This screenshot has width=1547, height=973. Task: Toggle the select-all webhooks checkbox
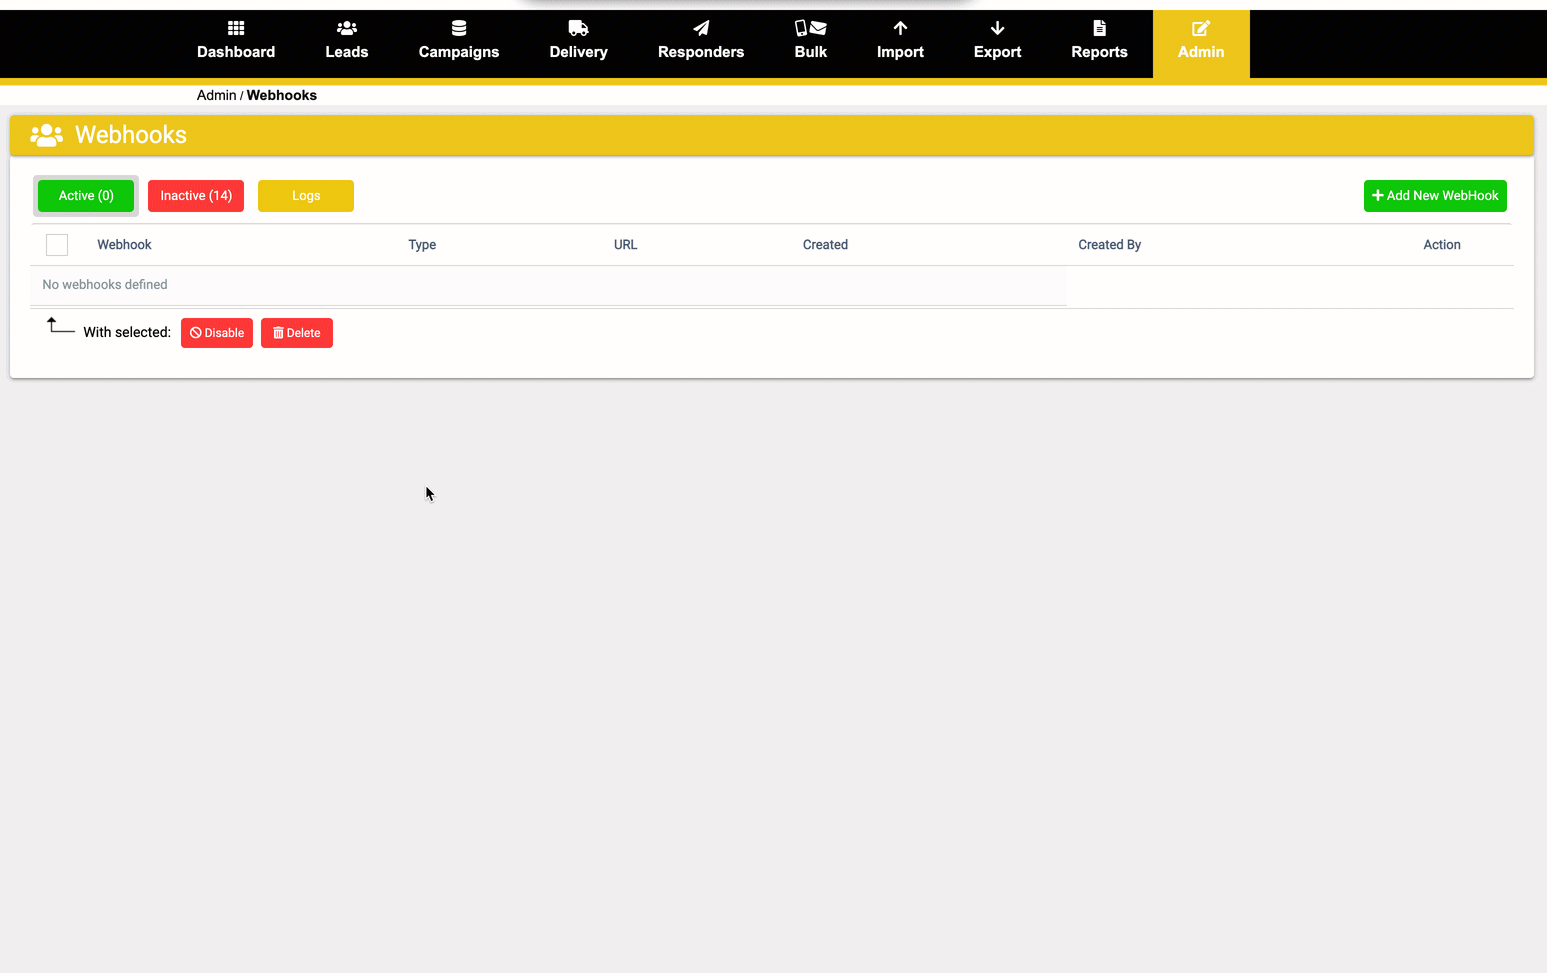[x=57, y=245]
